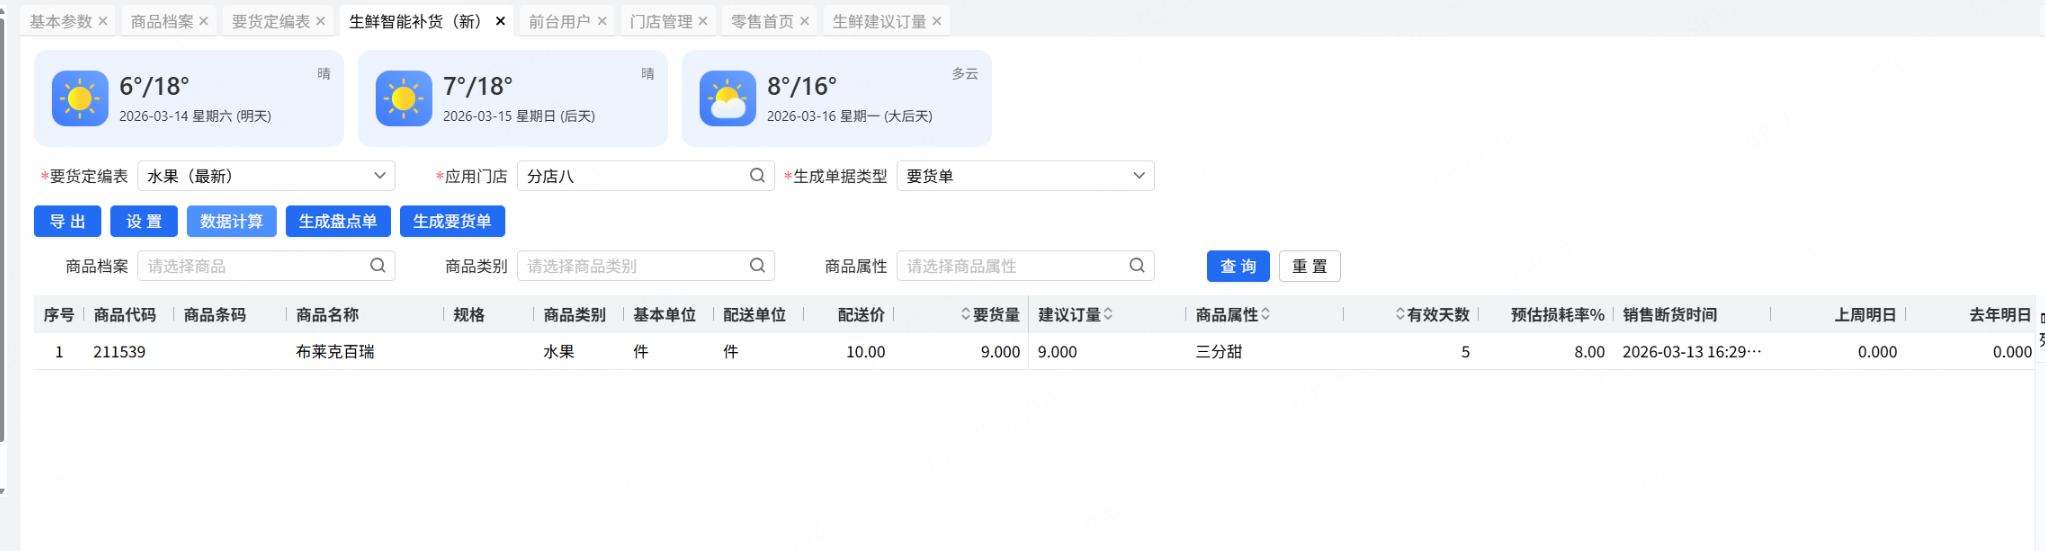Image resolution: width=2045 pixels, height=551 pixels.
Task: Close the 生鲜智能补货（新）tab
Action: pos(500,21)
